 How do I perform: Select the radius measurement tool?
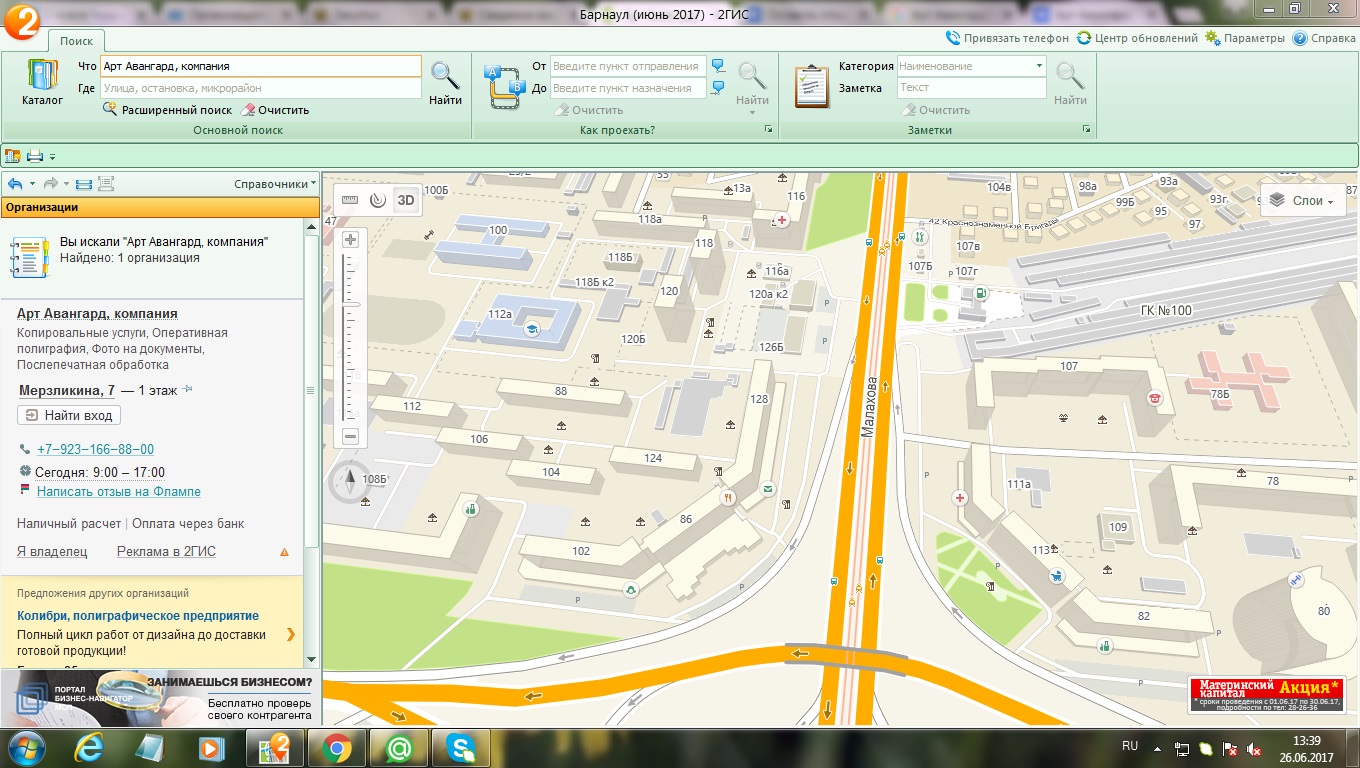tap(377, 199)
